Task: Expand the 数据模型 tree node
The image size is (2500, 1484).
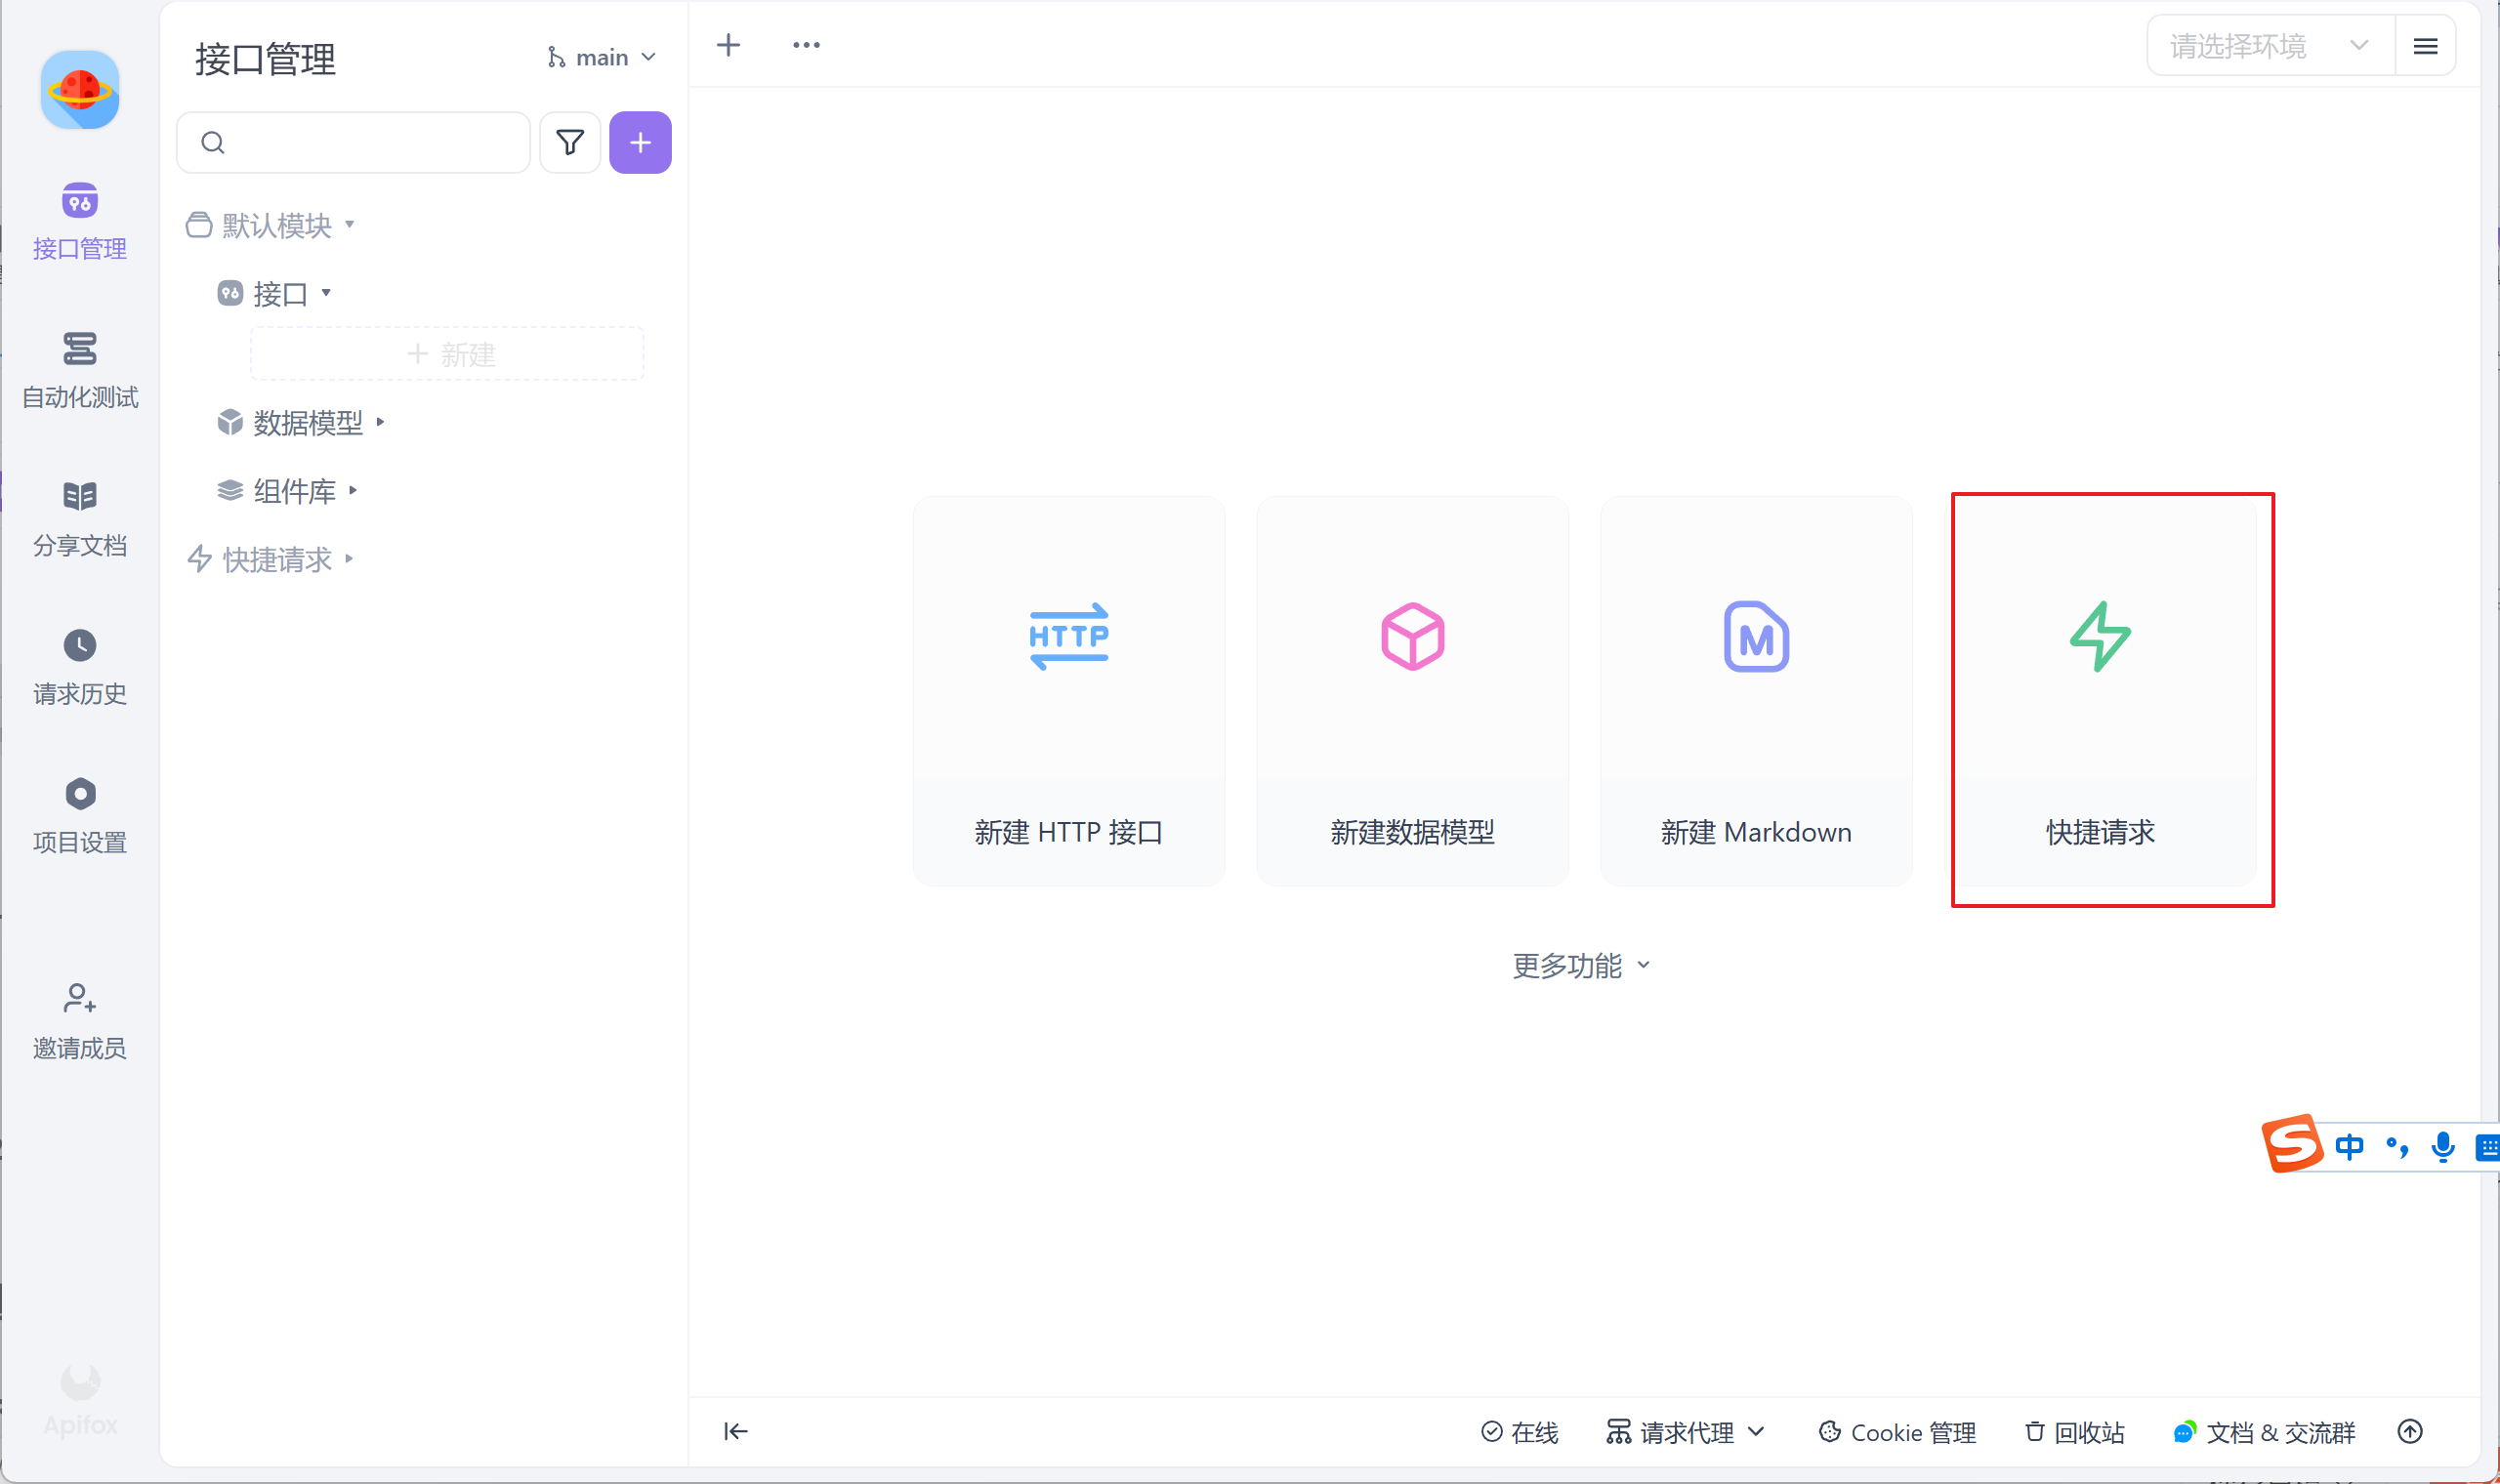Action: click(308, 423)
